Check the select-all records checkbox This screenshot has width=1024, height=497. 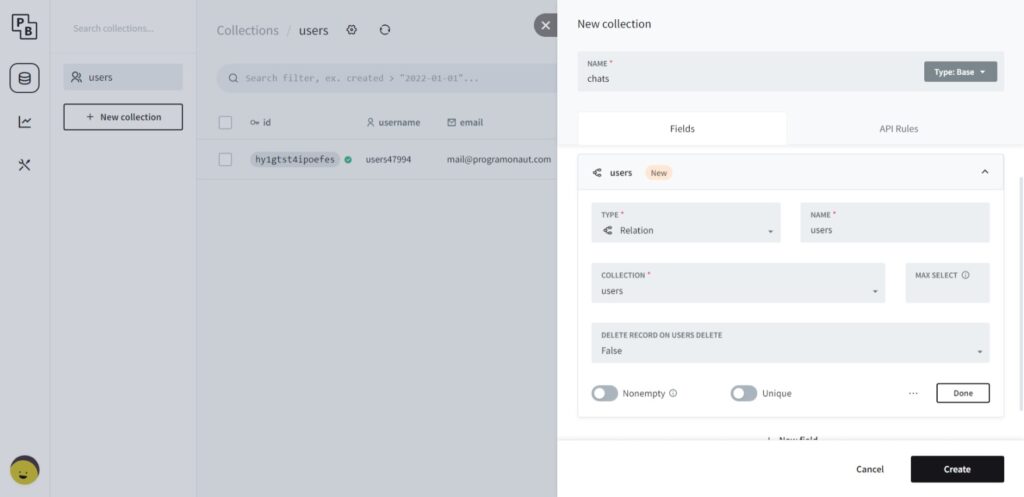pos(225,122)
